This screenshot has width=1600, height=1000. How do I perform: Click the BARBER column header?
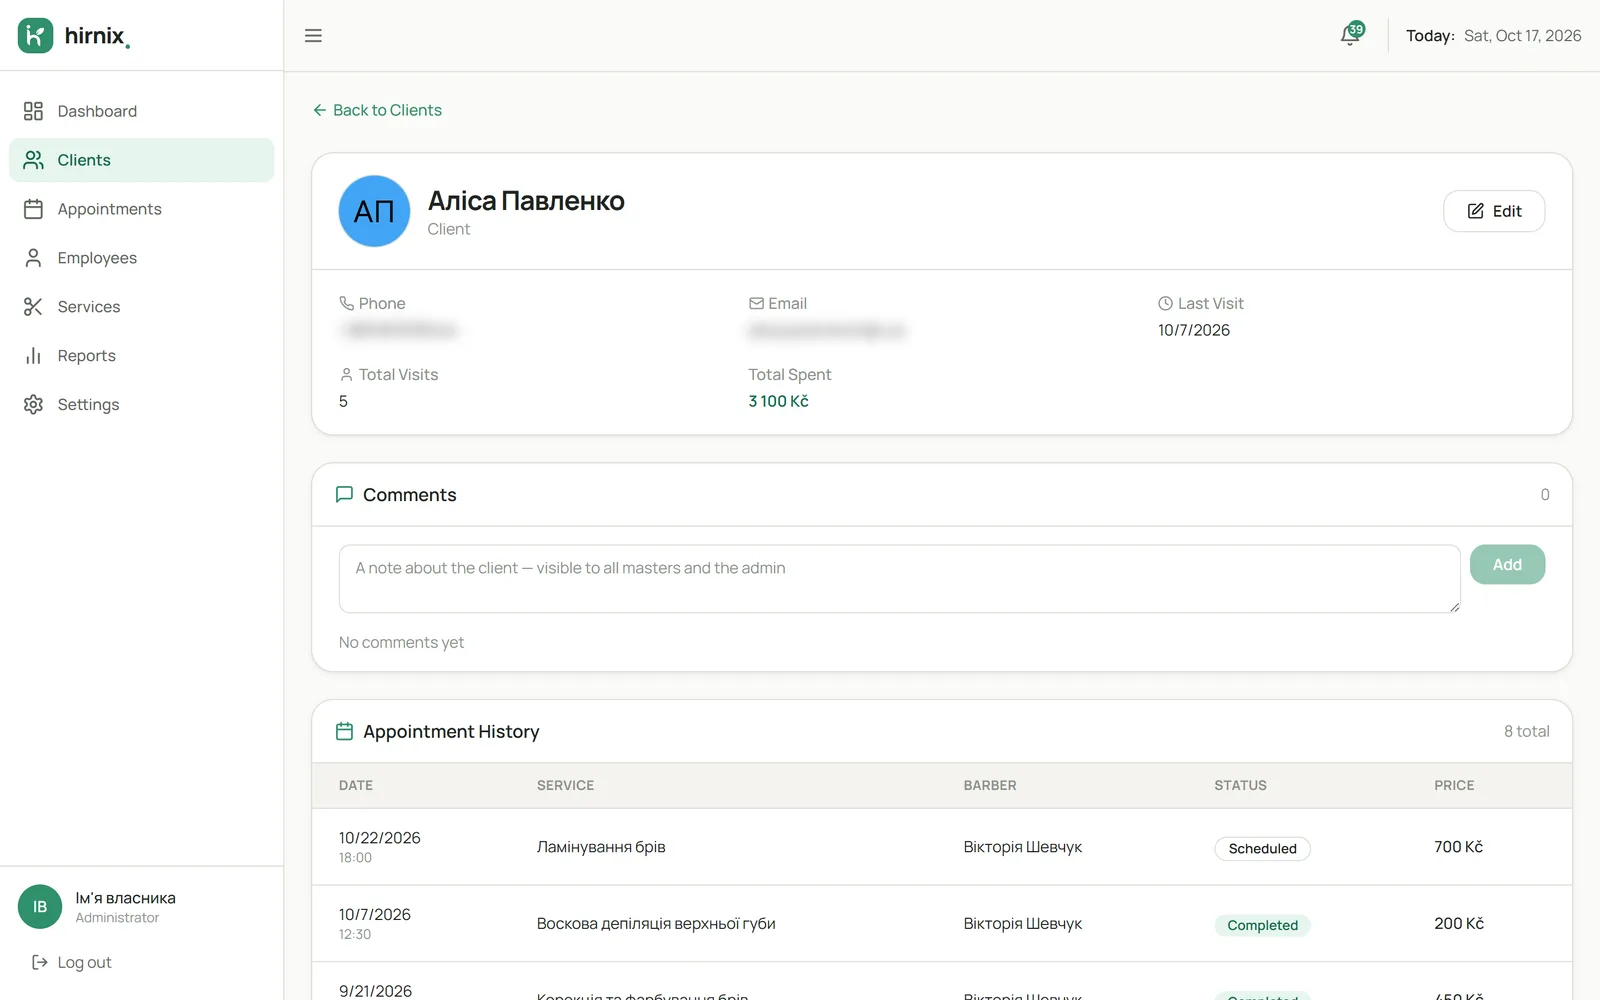point(990,786)
